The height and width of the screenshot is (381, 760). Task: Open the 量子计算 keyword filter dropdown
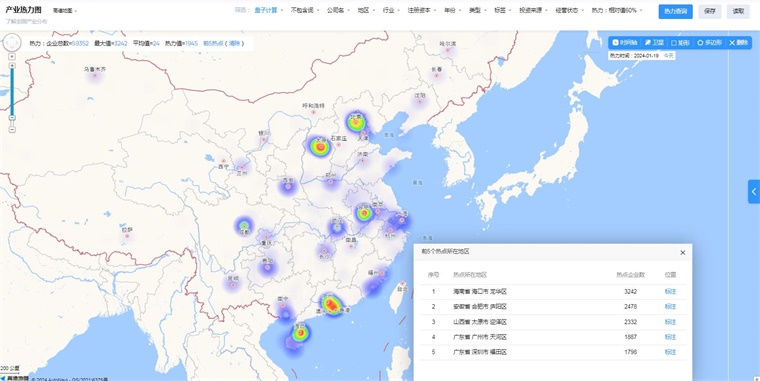pos(268,10)
